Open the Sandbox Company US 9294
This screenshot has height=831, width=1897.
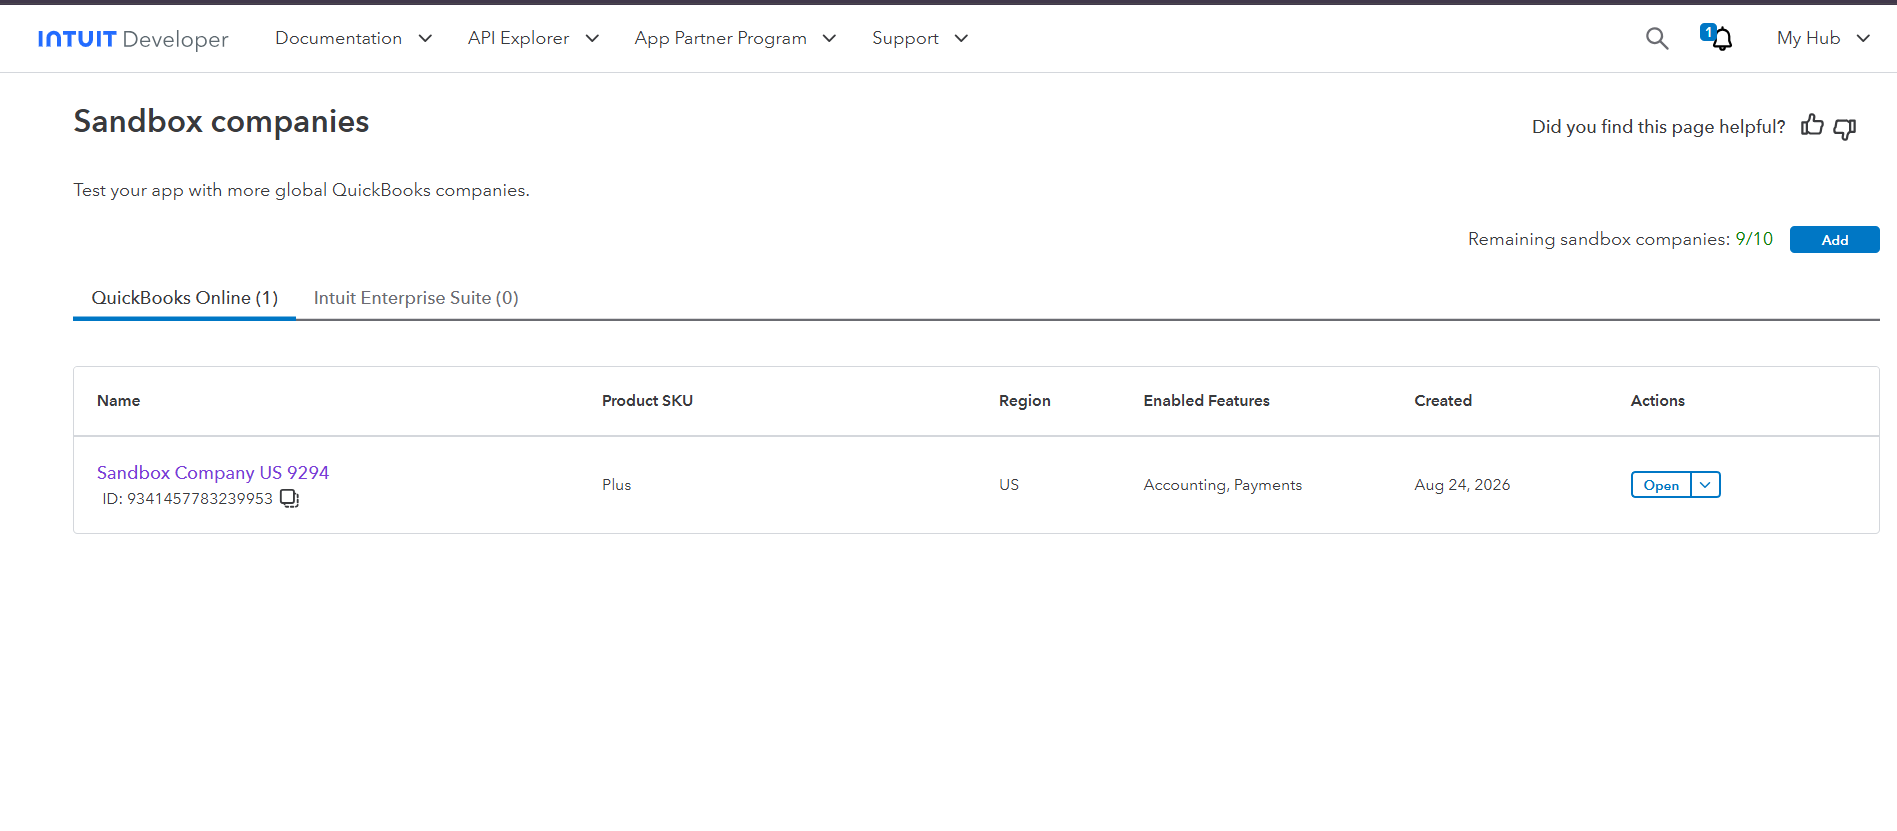tap(1661, 485)
